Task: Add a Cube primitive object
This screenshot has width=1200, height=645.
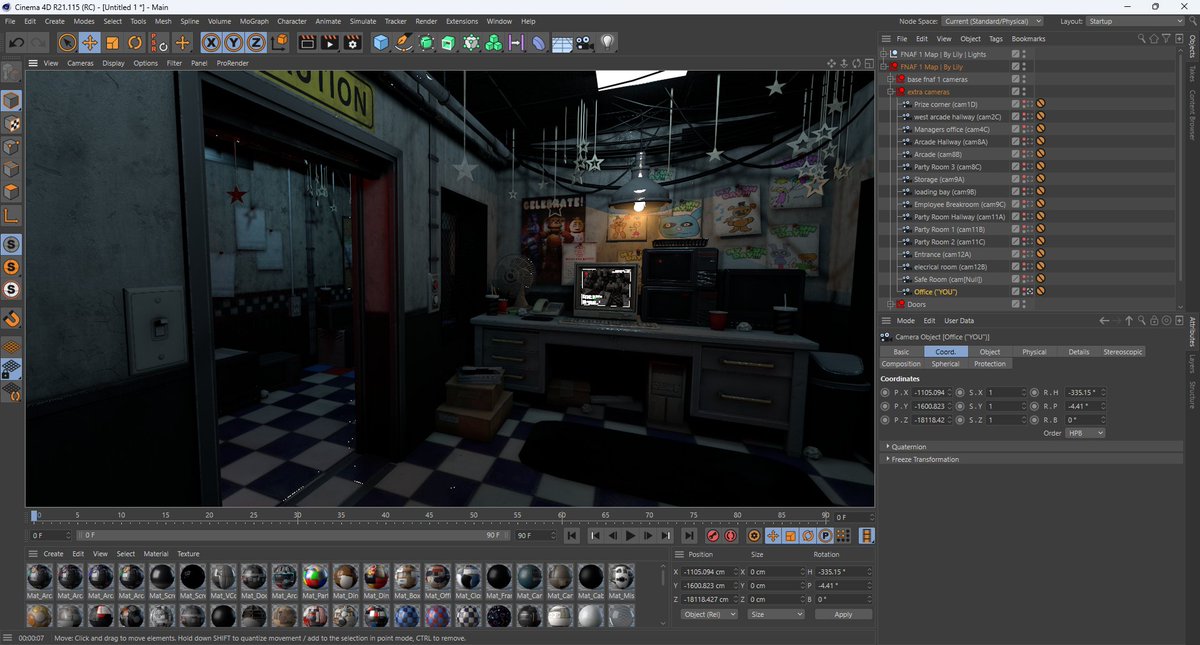Action: tap(381, 43)
